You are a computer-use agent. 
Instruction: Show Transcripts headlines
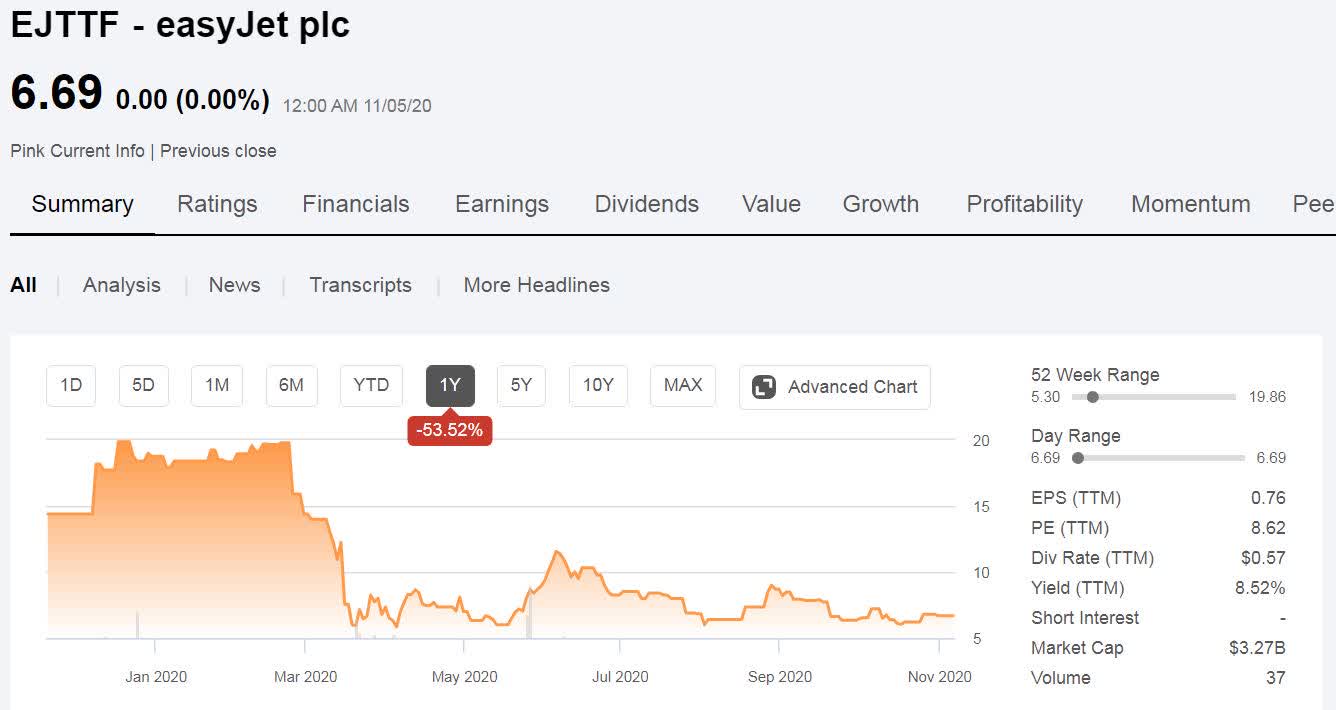(361, 285)
